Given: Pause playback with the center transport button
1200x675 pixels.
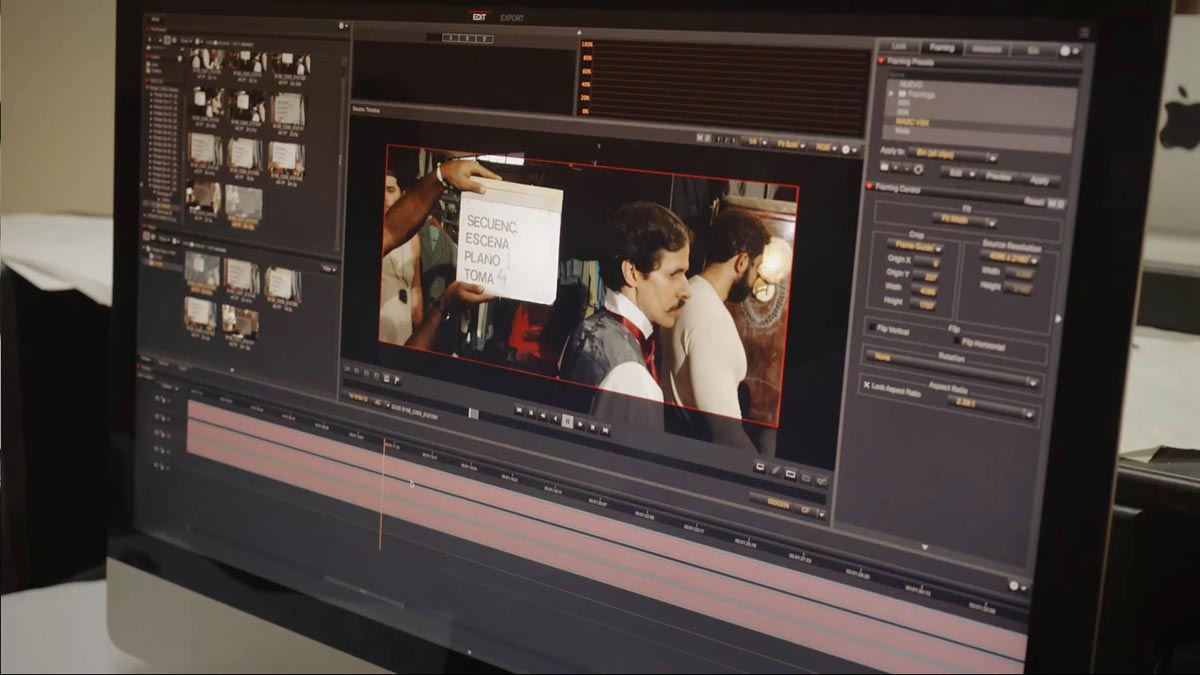Looking at the screenshot, I should pos(567,422).
